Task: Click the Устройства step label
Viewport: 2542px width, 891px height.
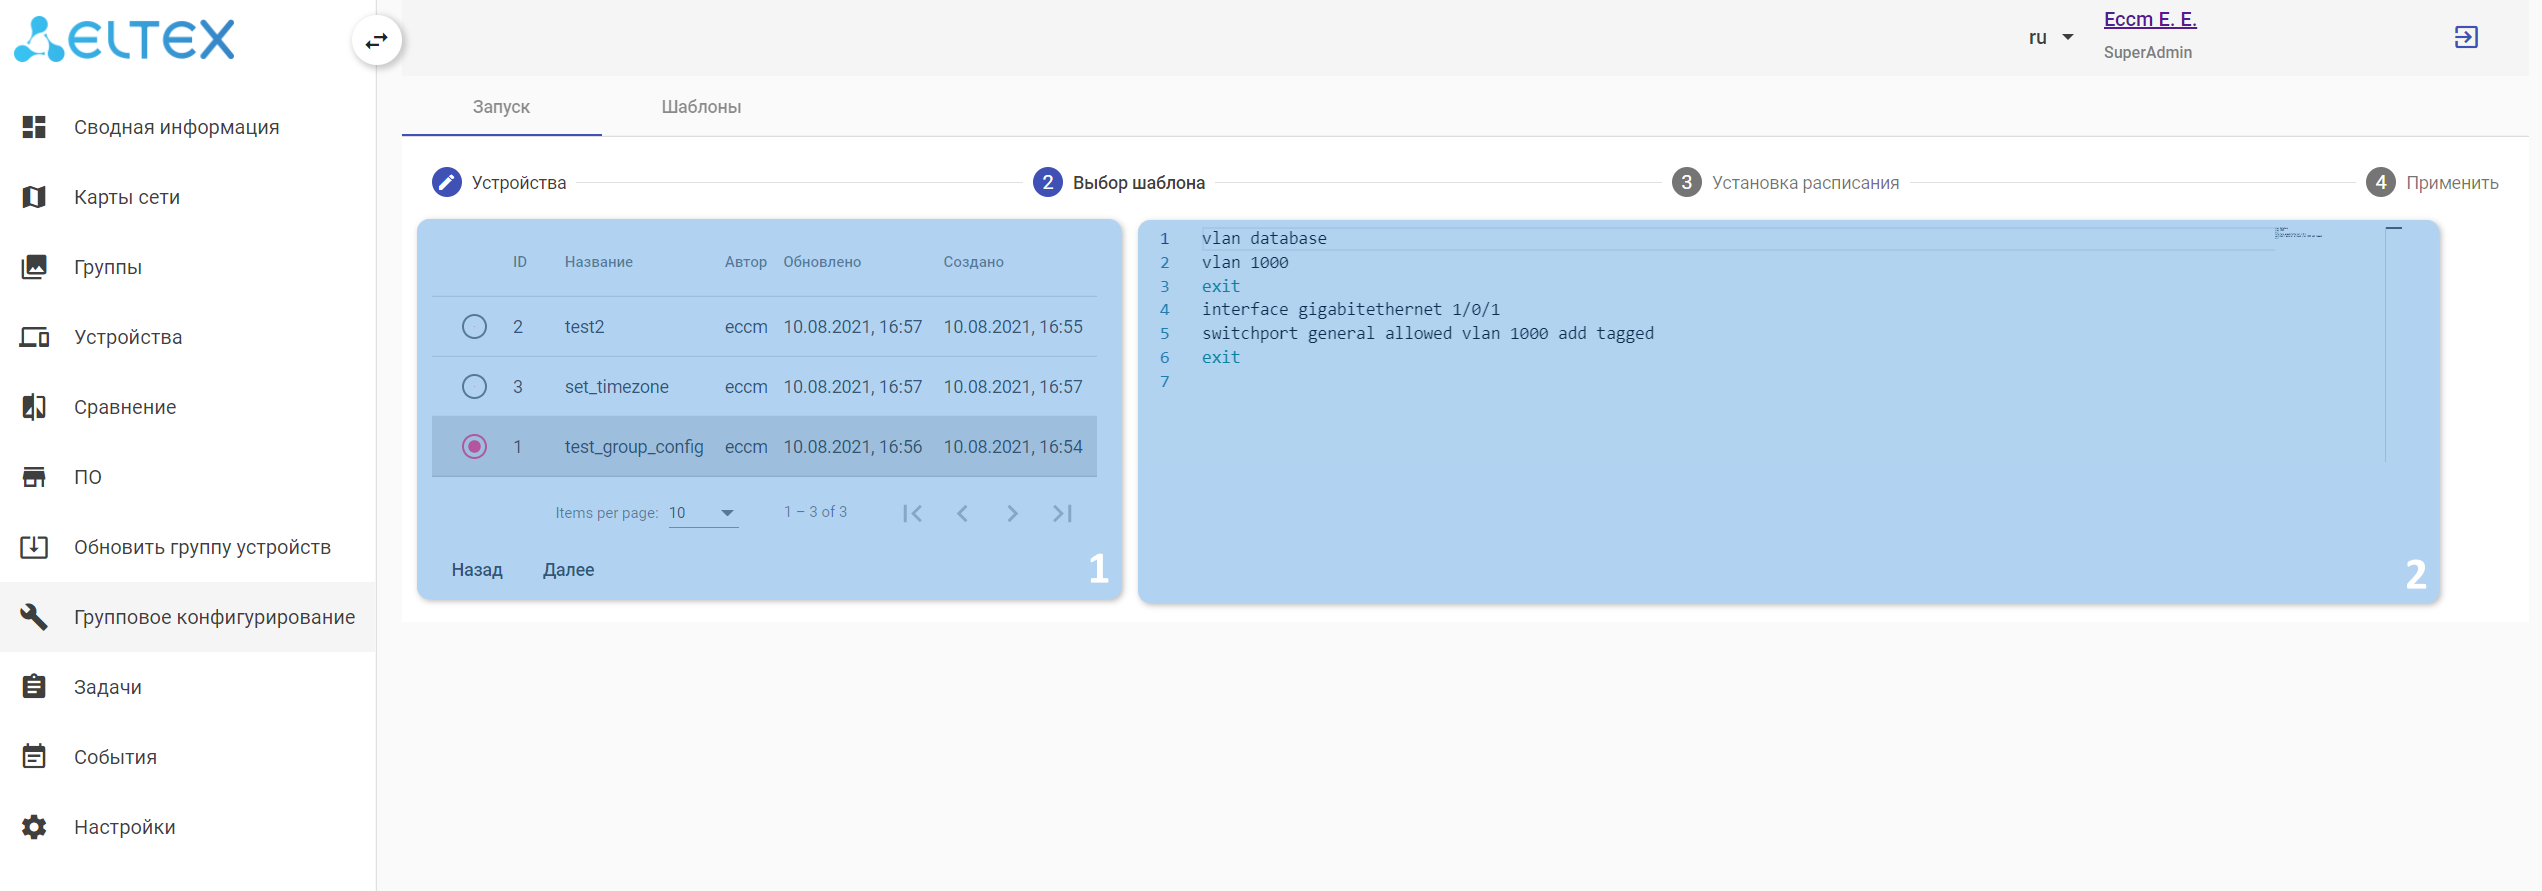Action: [519, 183]
